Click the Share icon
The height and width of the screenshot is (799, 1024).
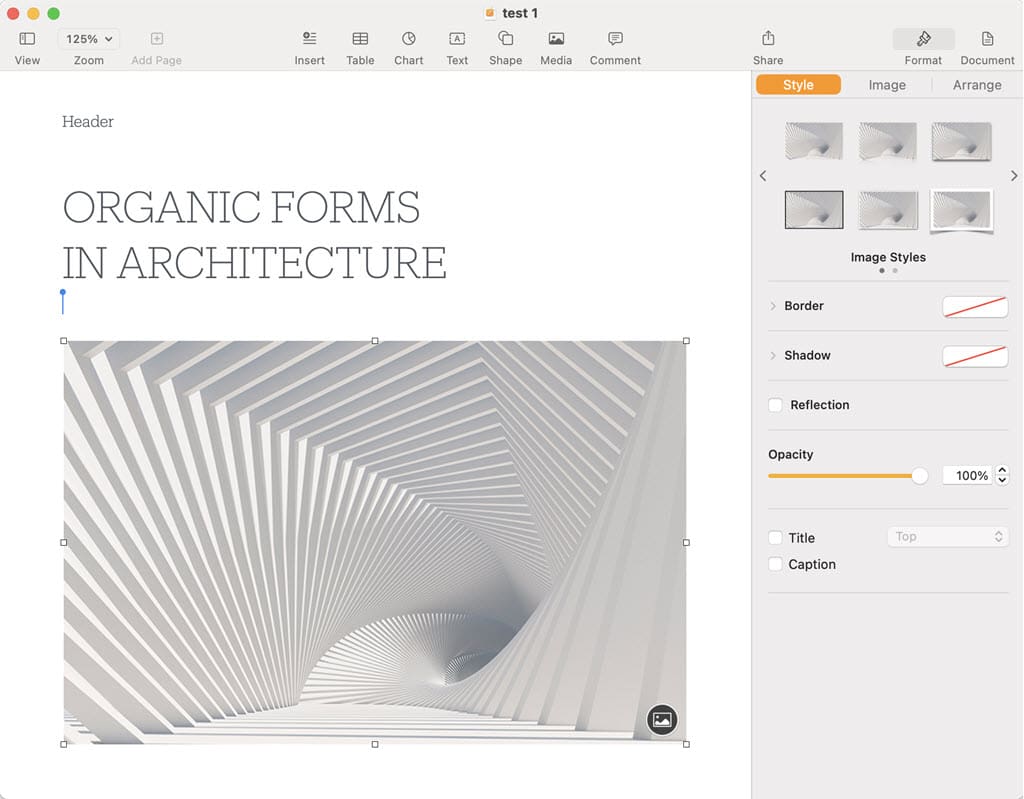tap(768, 39)
